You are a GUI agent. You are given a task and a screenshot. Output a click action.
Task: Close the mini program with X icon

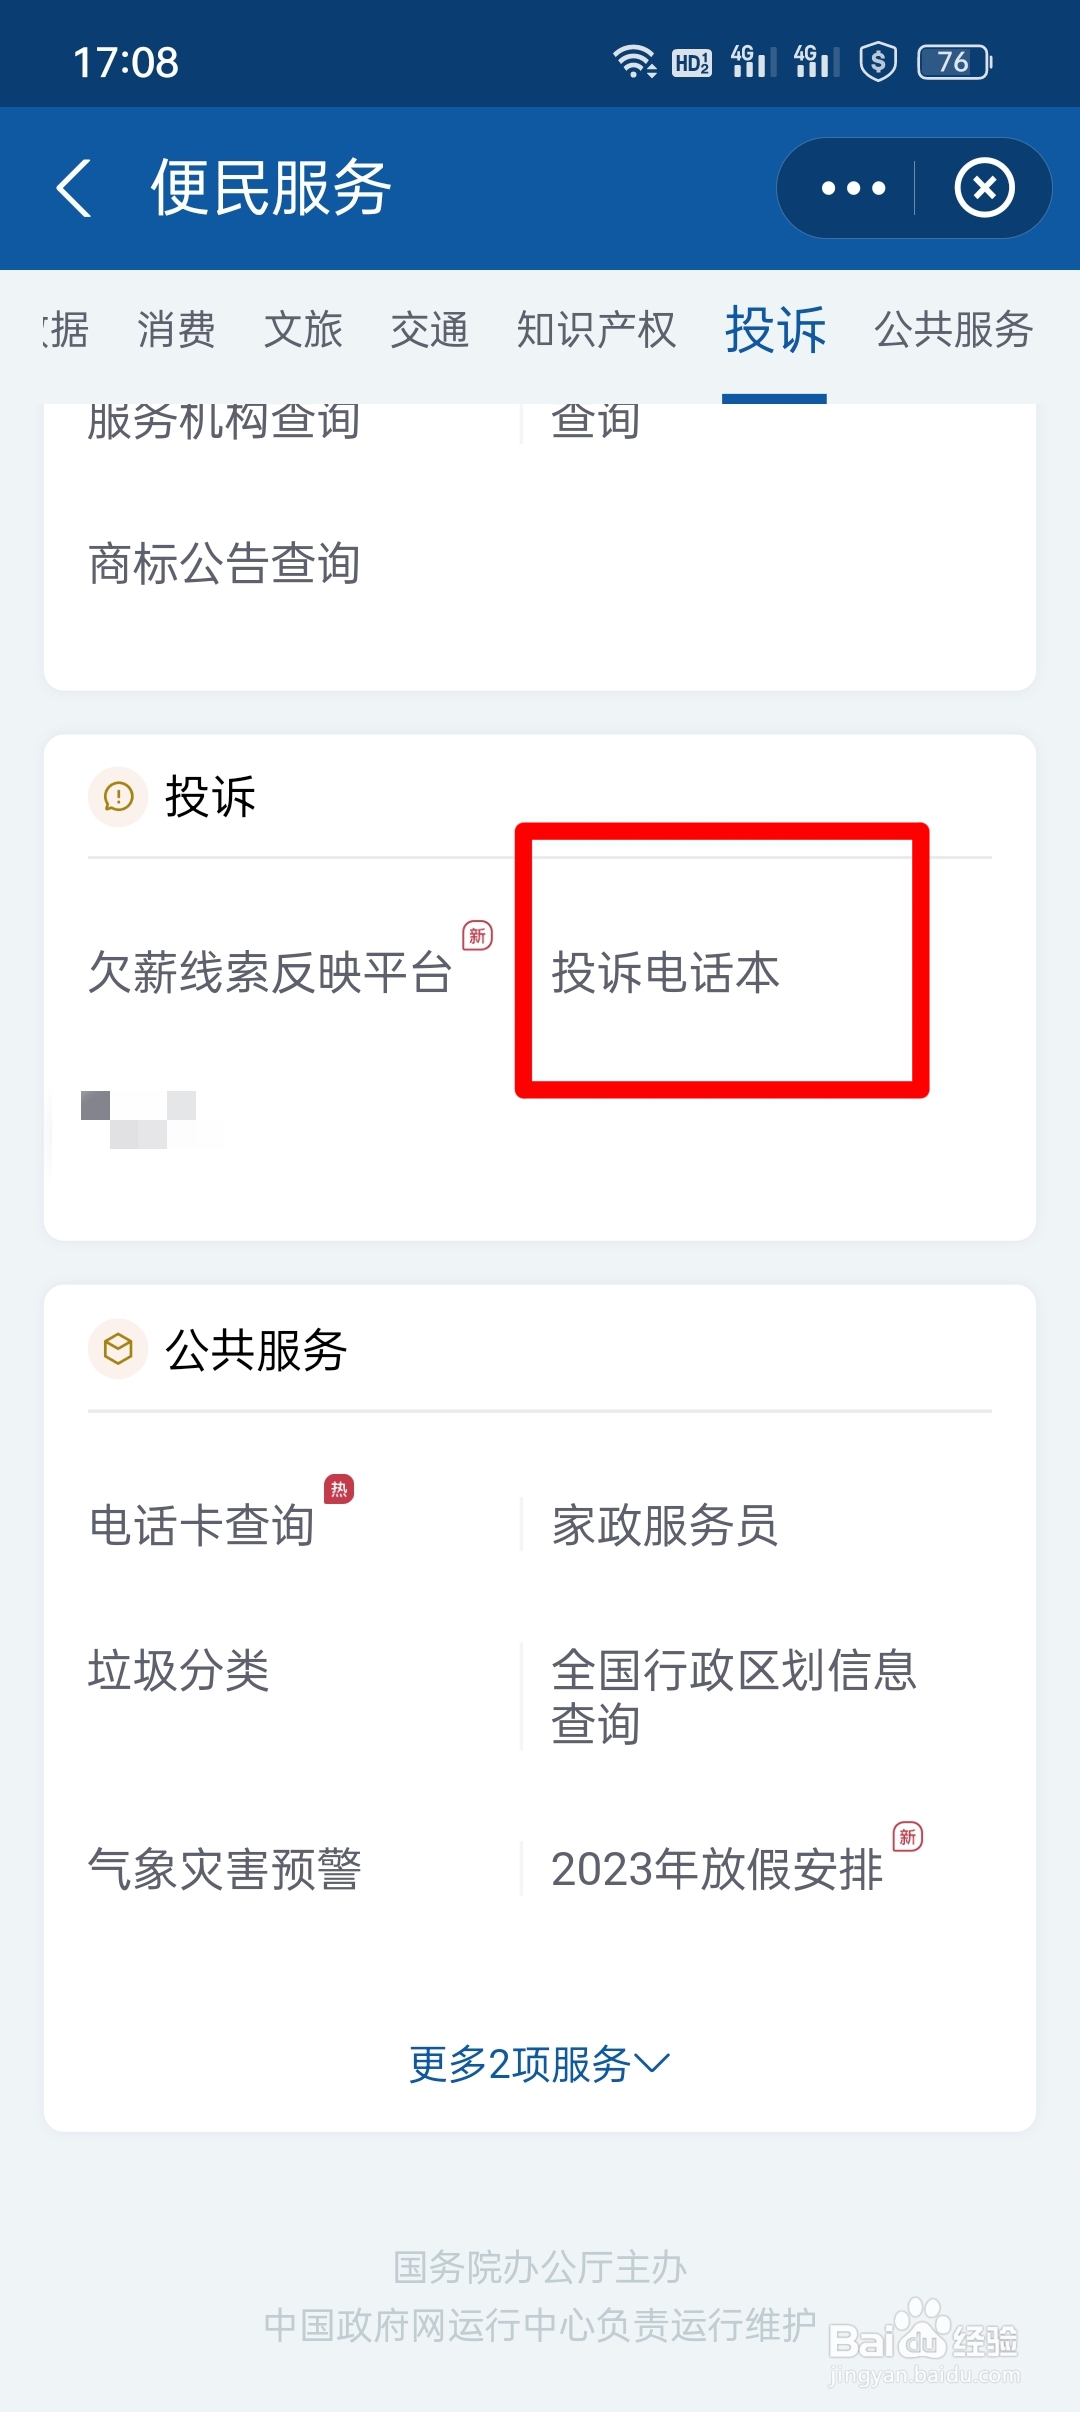click(985, 188)
